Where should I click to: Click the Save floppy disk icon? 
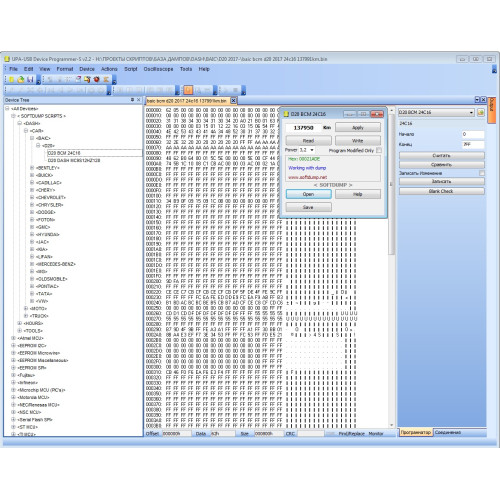(x=30, y=79)
